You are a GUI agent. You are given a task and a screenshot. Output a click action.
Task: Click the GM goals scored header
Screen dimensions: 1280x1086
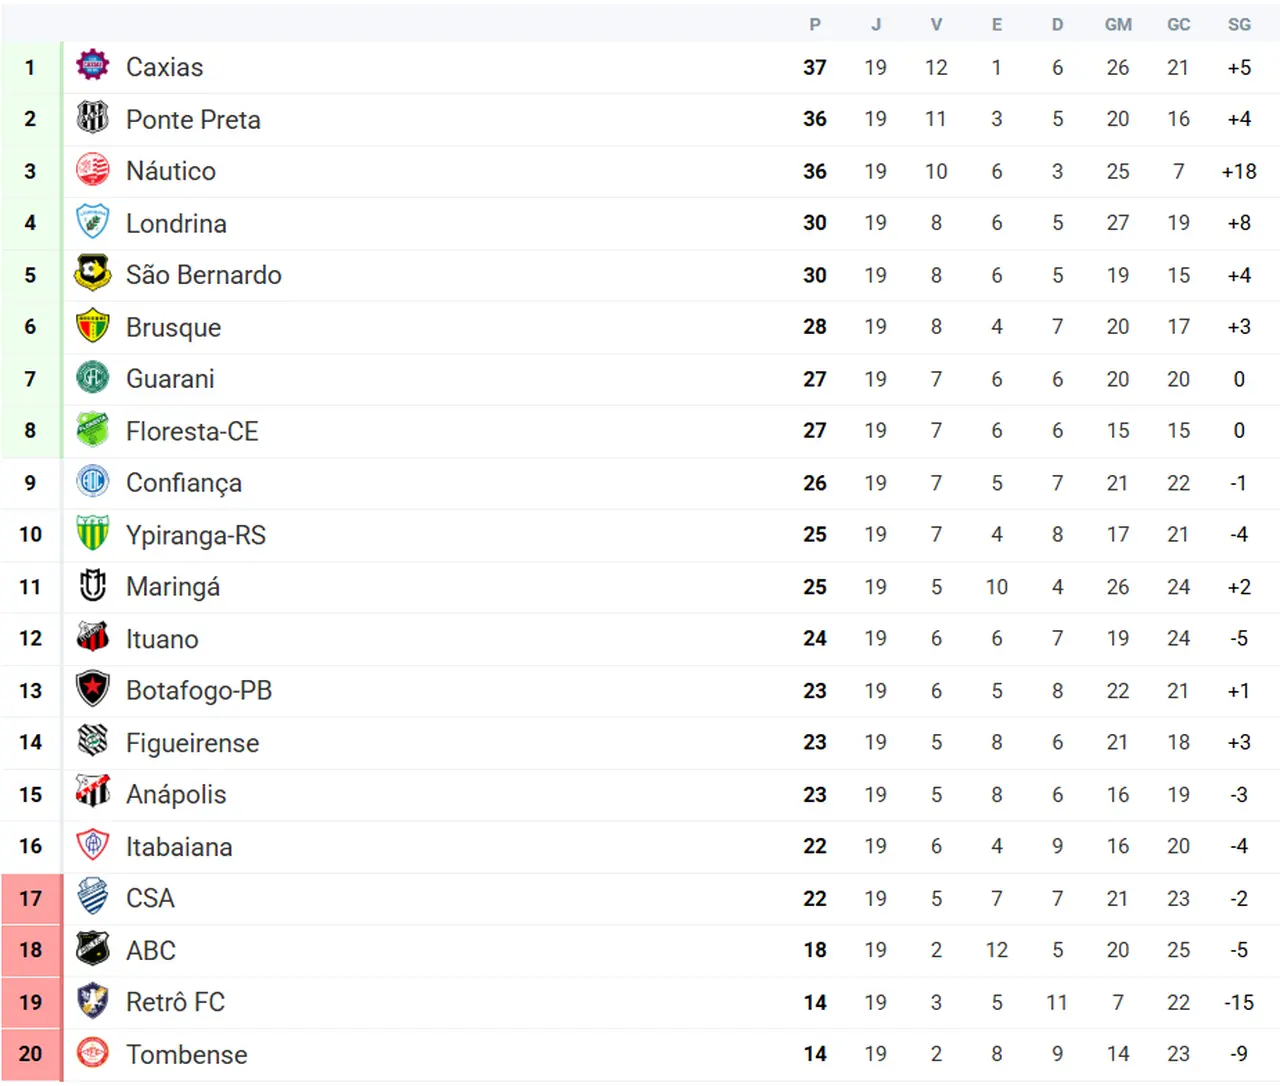pyautogui.click(x=1118, y=24)
